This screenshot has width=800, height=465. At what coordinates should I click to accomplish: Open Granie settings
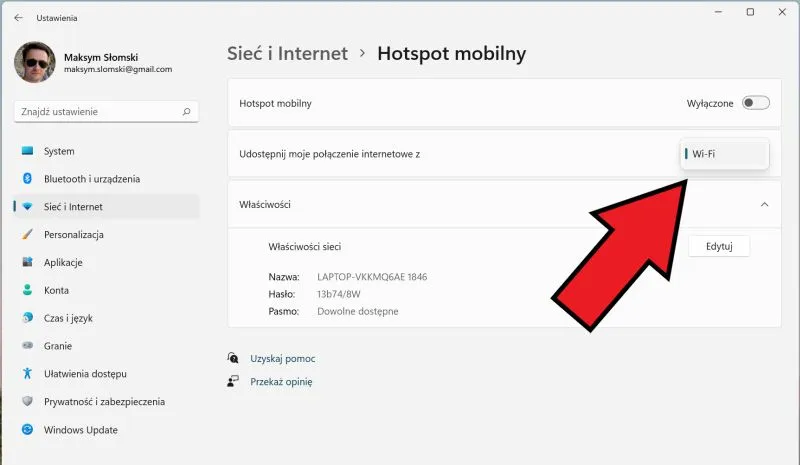[106, 346]
